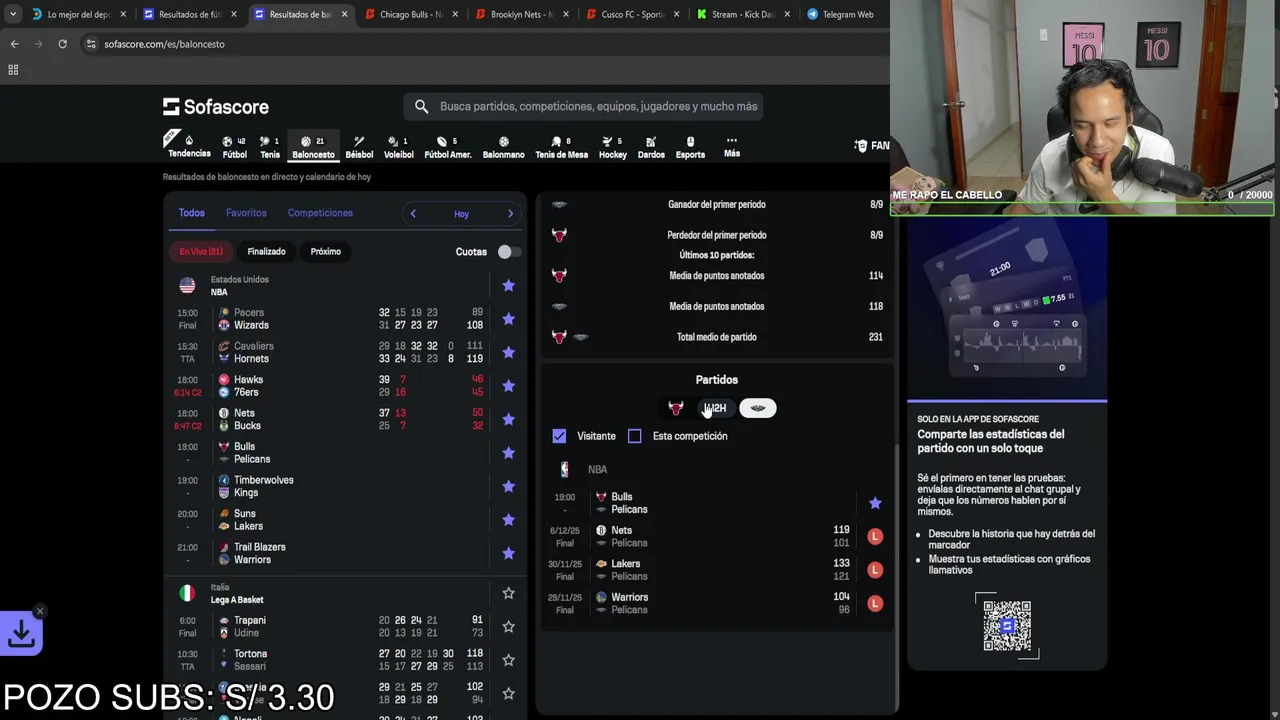The image size is (1280, 720).
Task: Open the Tenis de Mesa section
Action: tap(561, 147)
